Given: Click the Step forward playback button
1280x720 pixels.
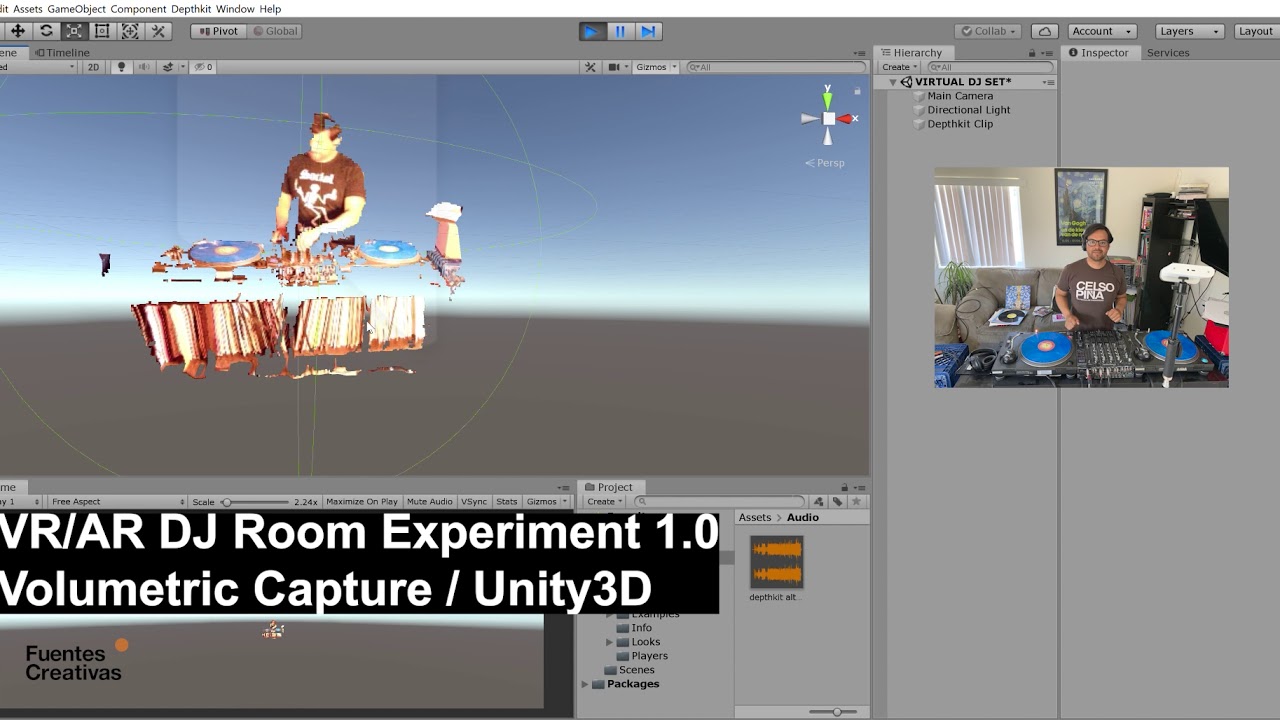Looking at the screenshot, I should [x=648, y=31].
